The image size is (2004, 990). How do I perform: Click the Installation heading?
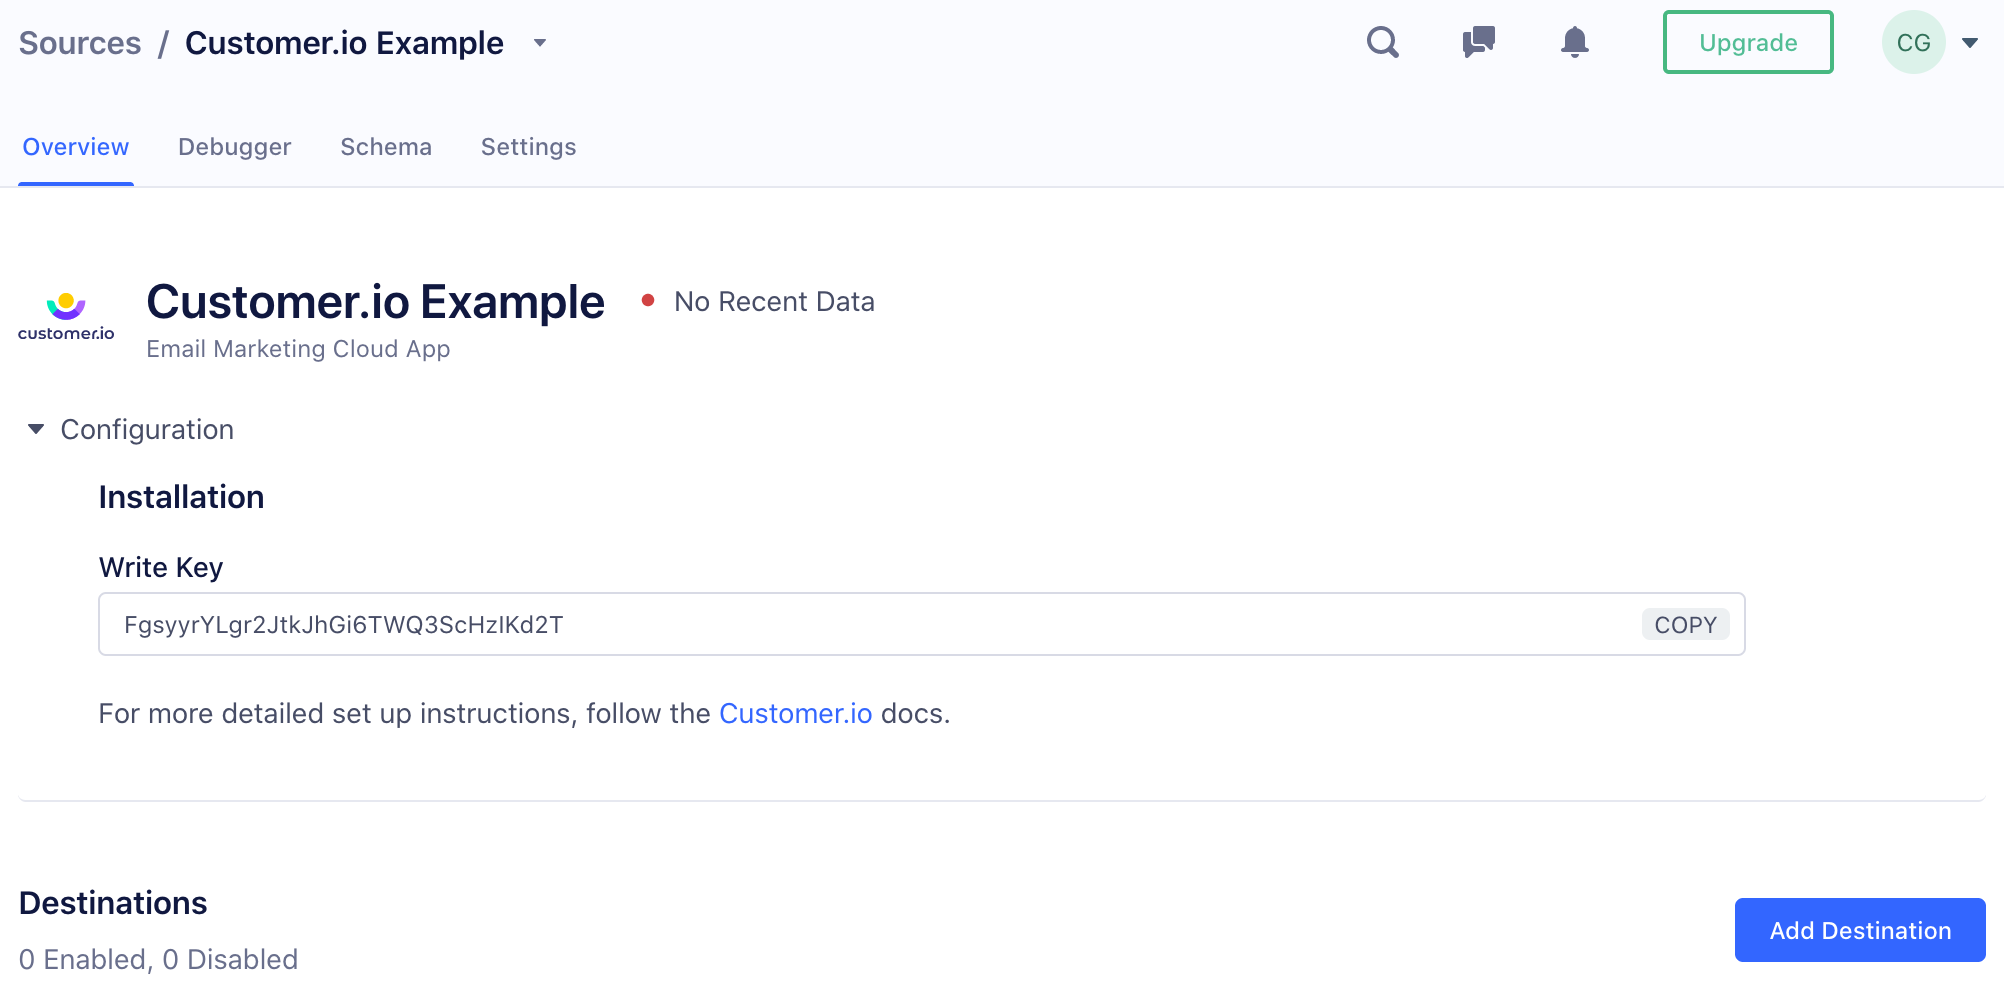(181, 497)
